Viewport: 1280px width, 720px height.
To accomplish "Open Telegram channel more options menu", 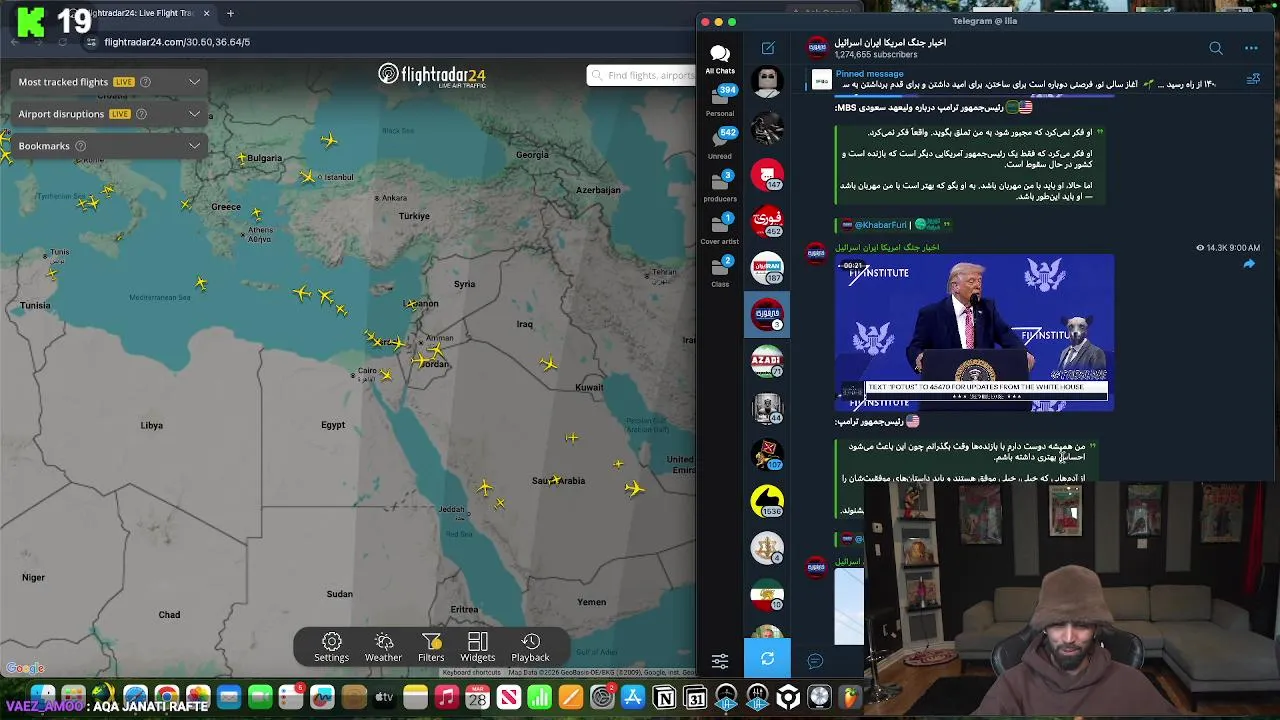I will (1250, 48).
